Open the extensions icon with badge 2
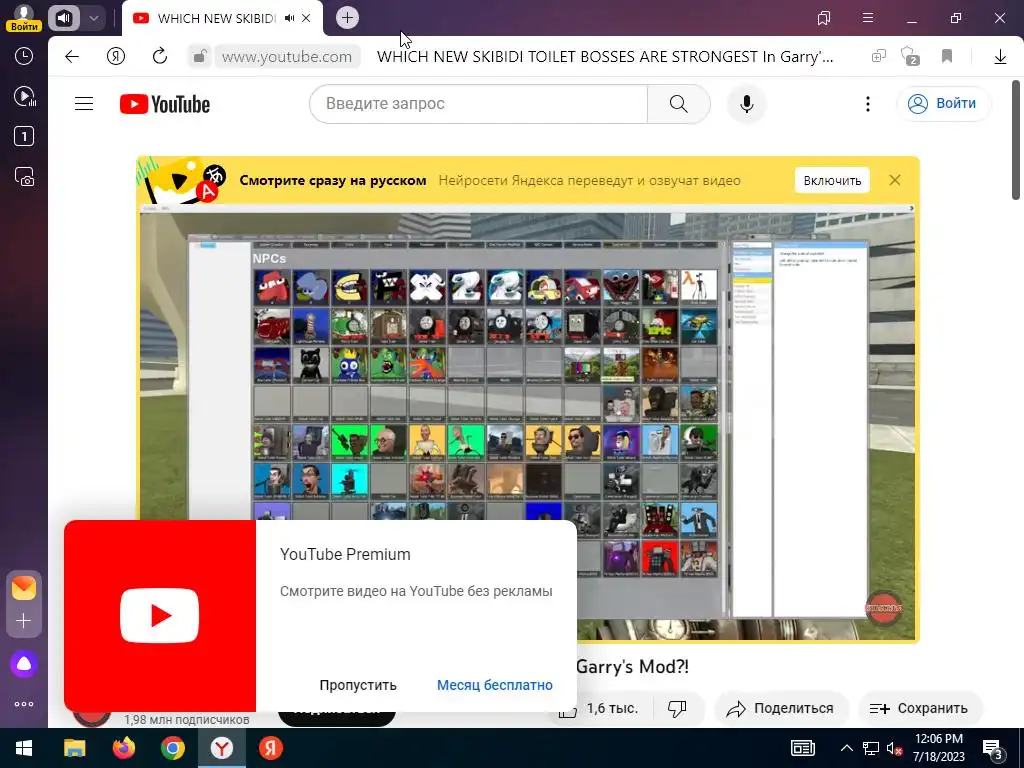1024x768 pixels. (910, 57)
